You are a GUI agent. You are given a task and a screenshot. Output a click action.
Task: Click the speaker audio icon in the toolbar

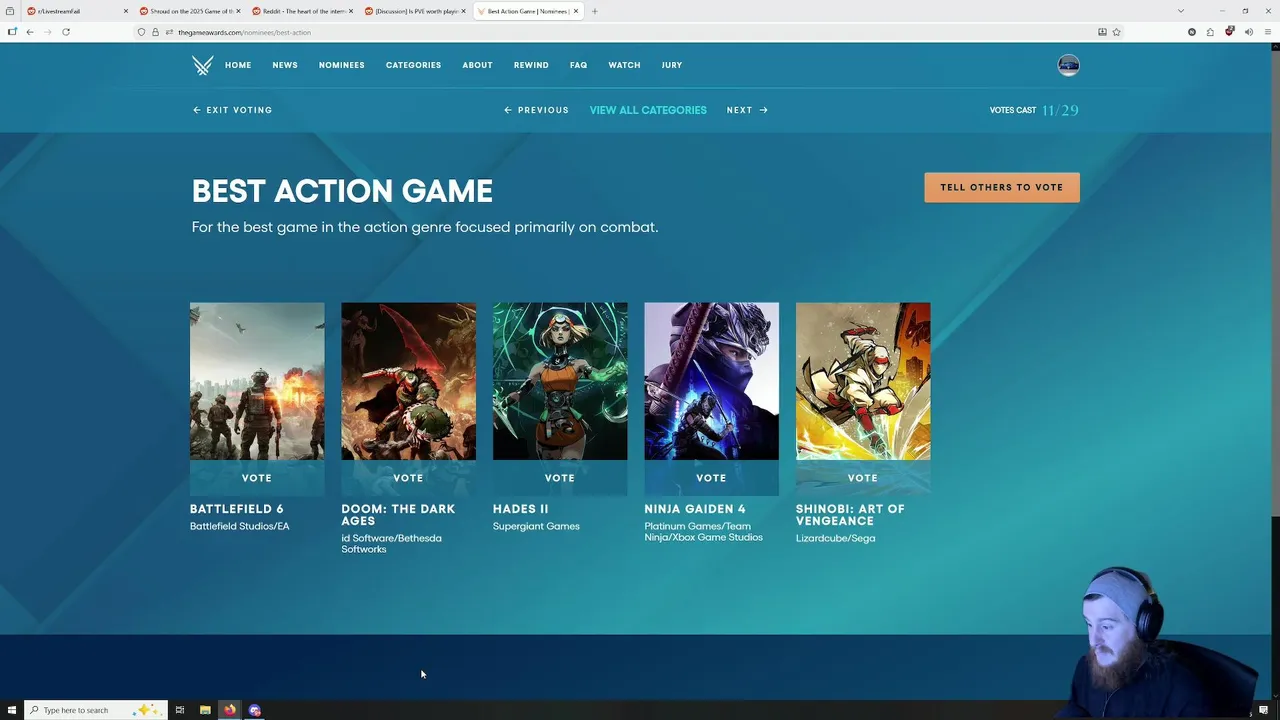1249,32
